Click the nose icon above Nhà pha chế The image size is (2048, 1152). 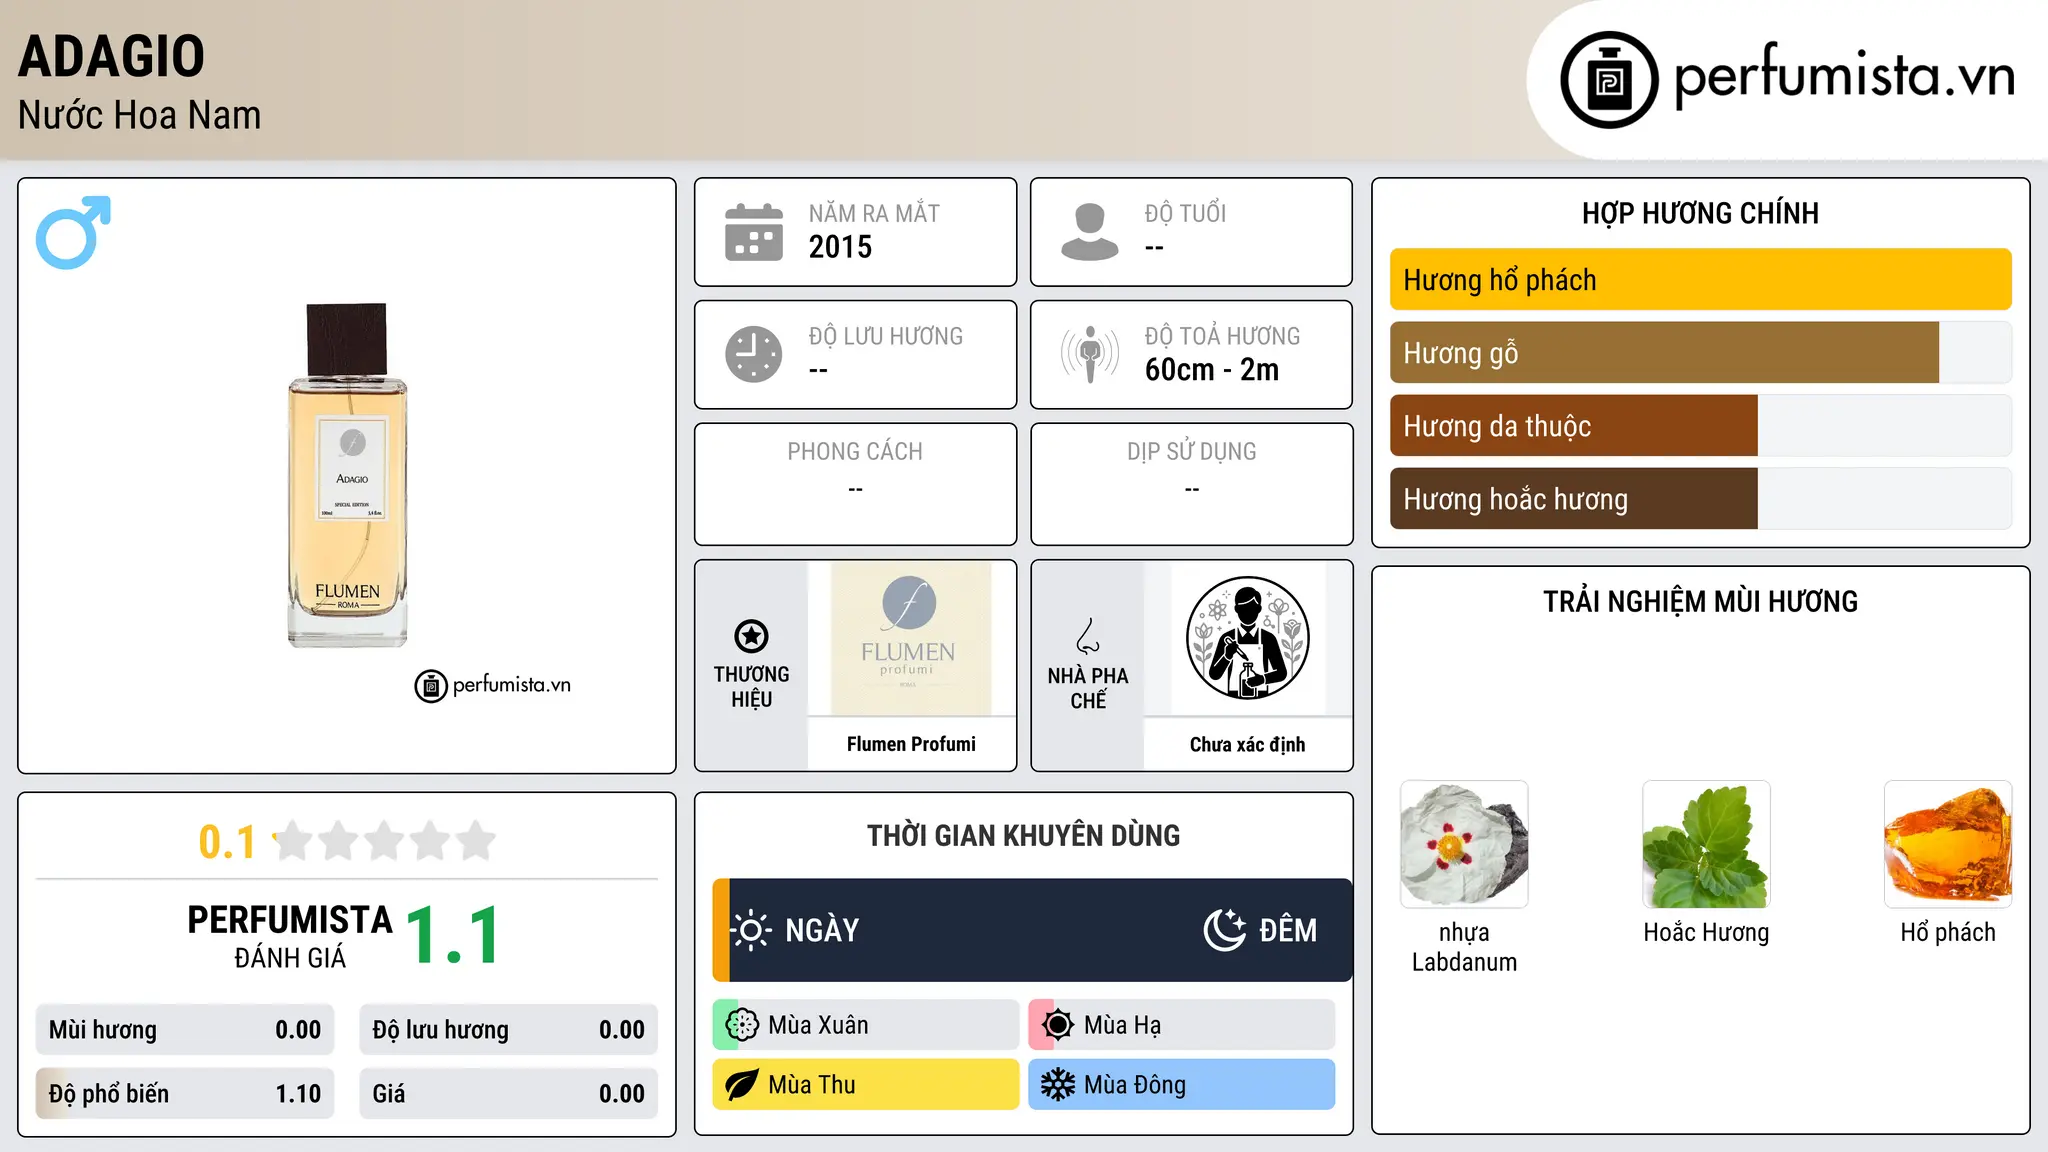1088,636
